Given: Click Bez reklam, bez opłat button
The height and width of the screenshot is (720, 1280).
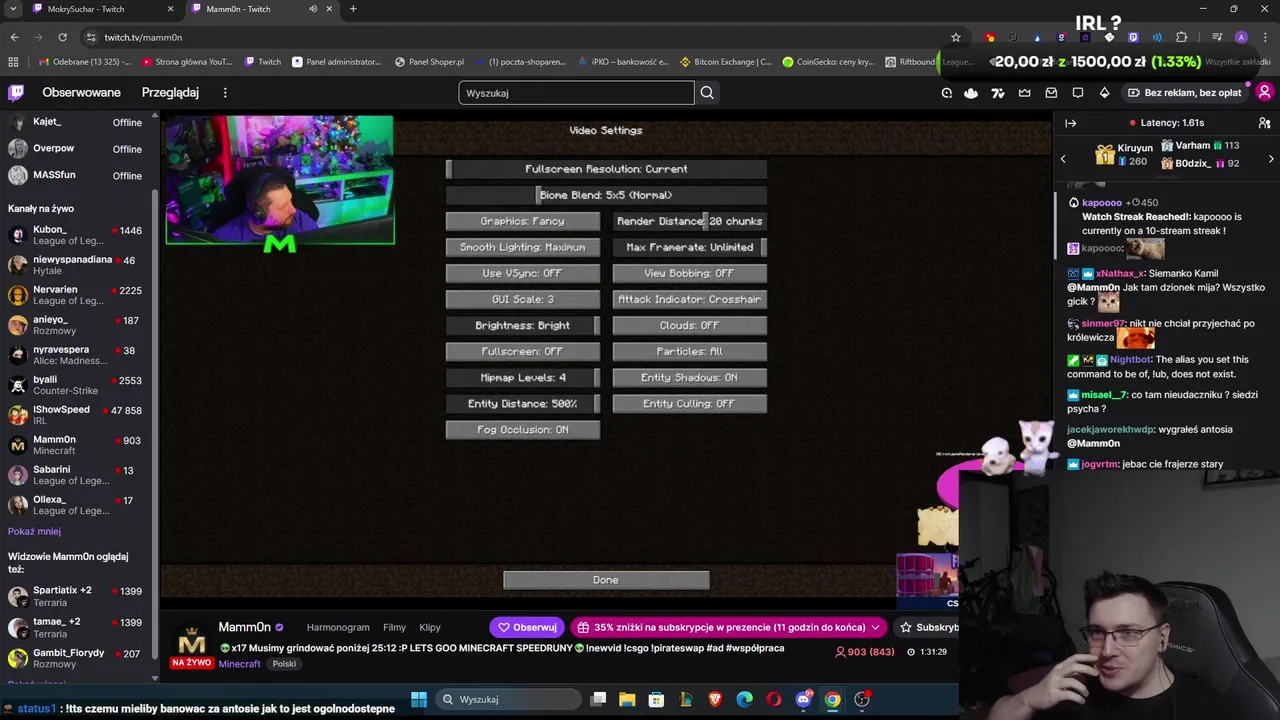Looking at the screenshot, I should (1184, 93).
